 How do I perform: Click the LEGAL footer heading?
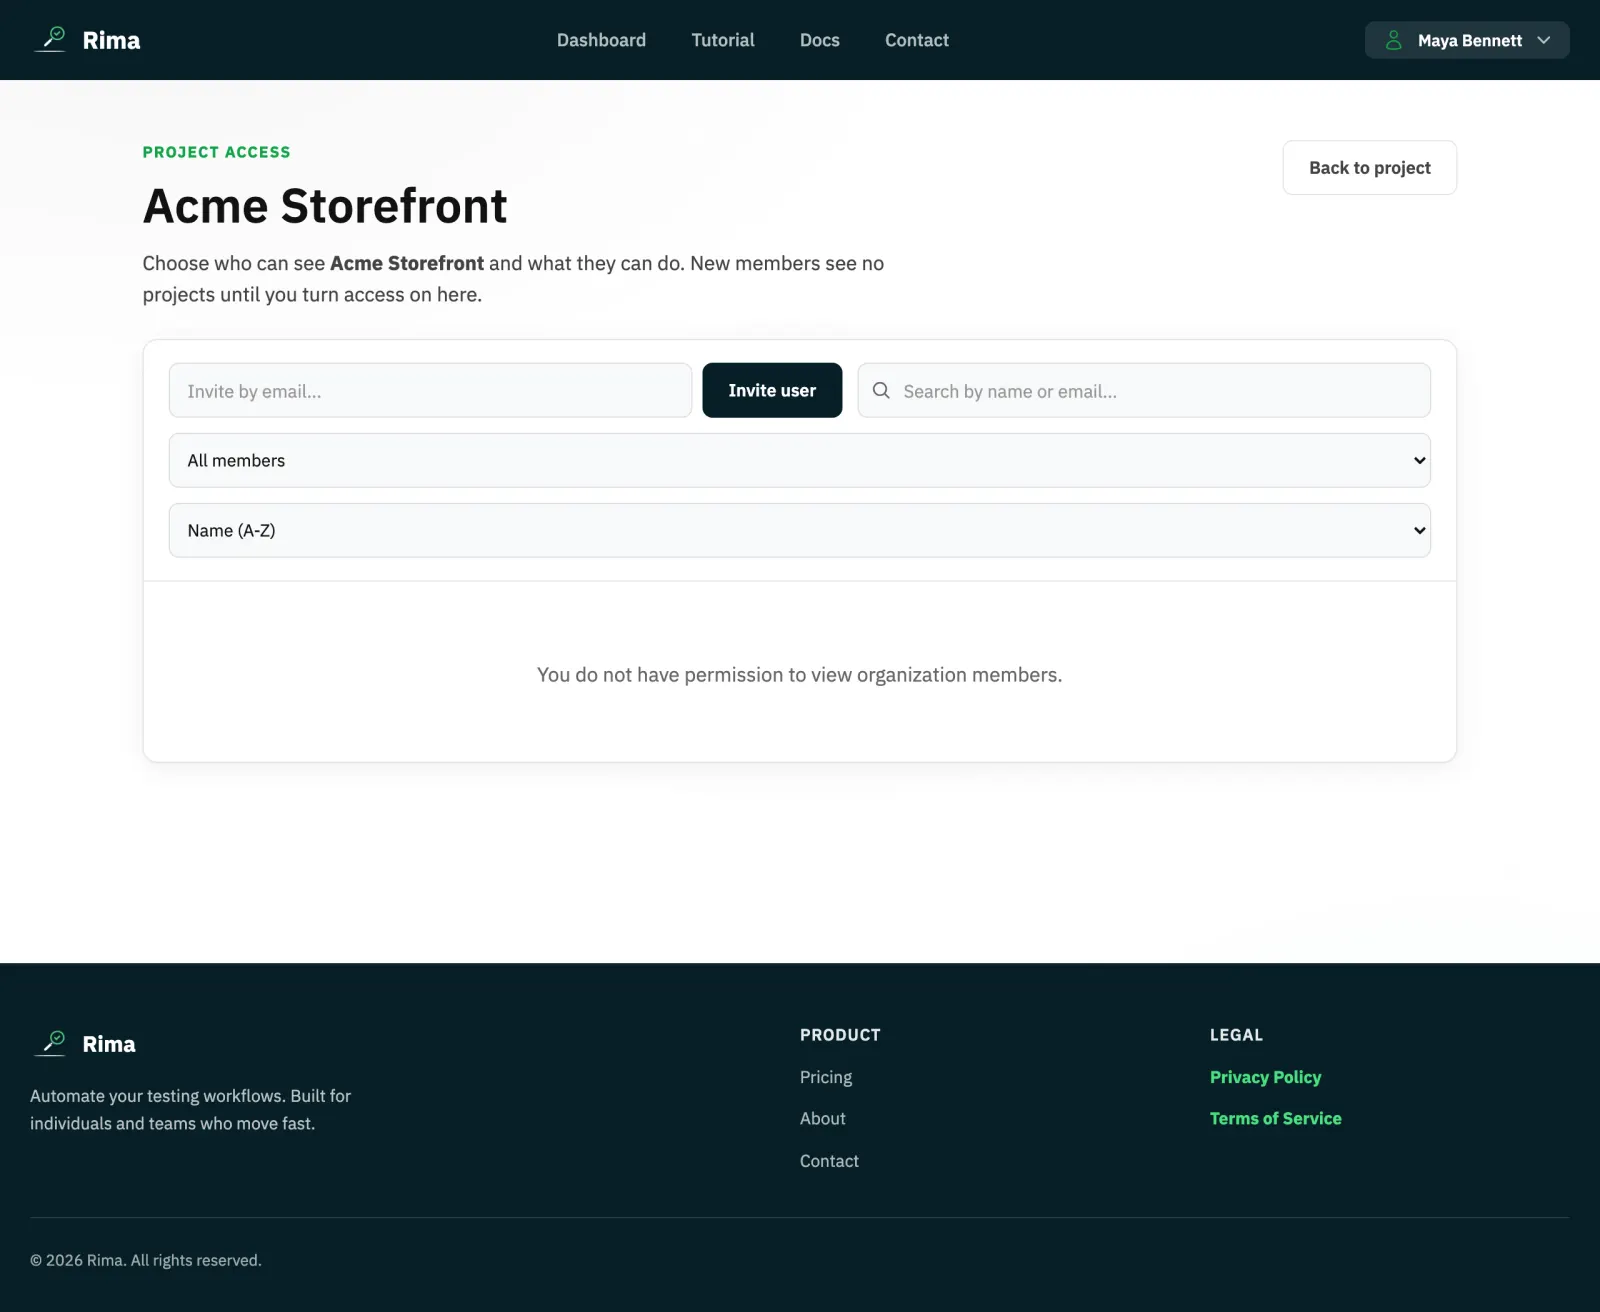tap(1236, 1035)
